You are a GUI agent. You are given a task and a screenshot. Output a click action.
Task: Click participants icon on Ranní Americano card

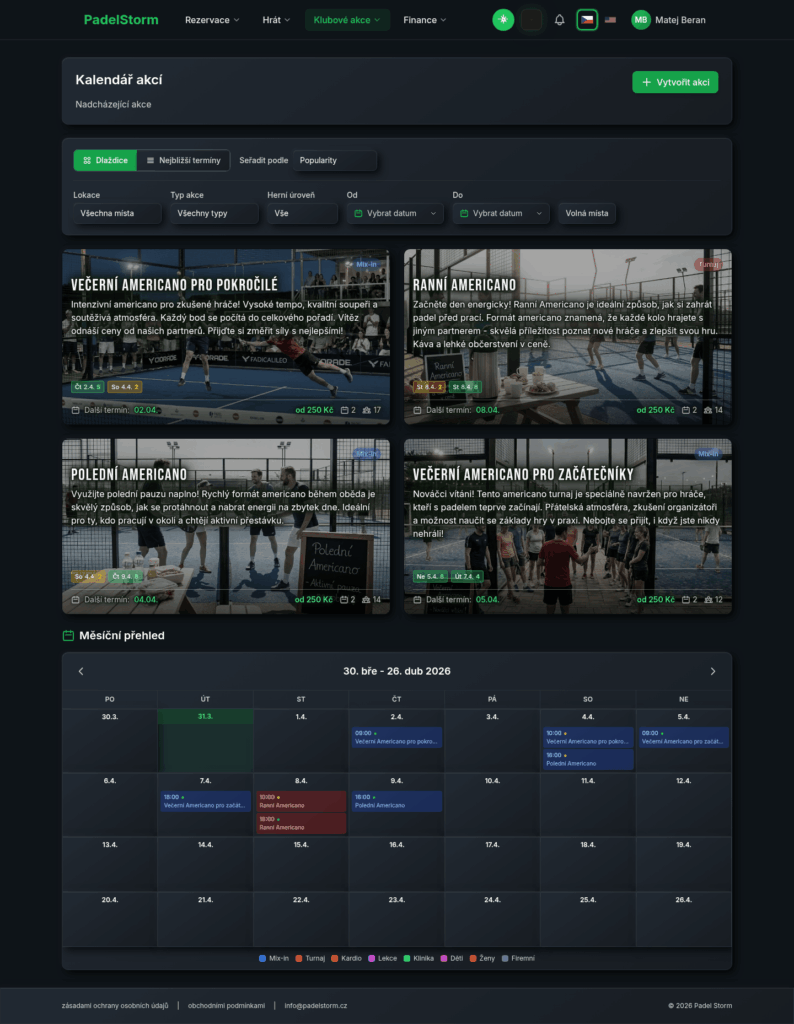click(x=708, y=410)
